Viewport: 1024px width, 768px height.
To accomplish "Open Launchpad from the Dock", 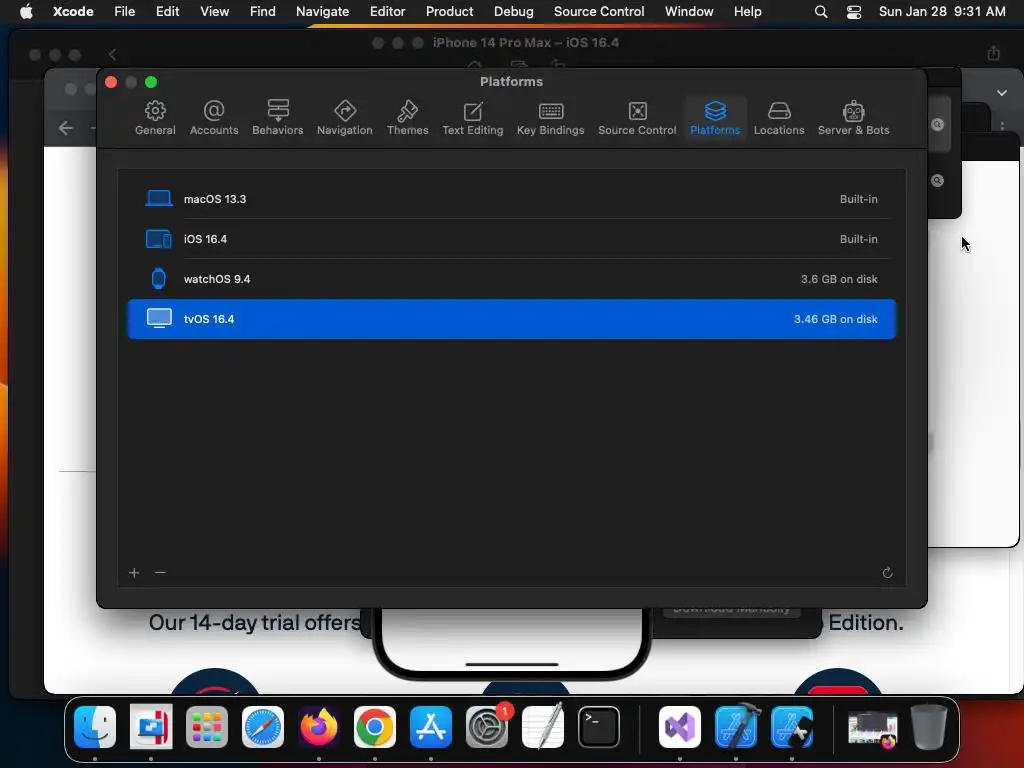I will 207,727.
